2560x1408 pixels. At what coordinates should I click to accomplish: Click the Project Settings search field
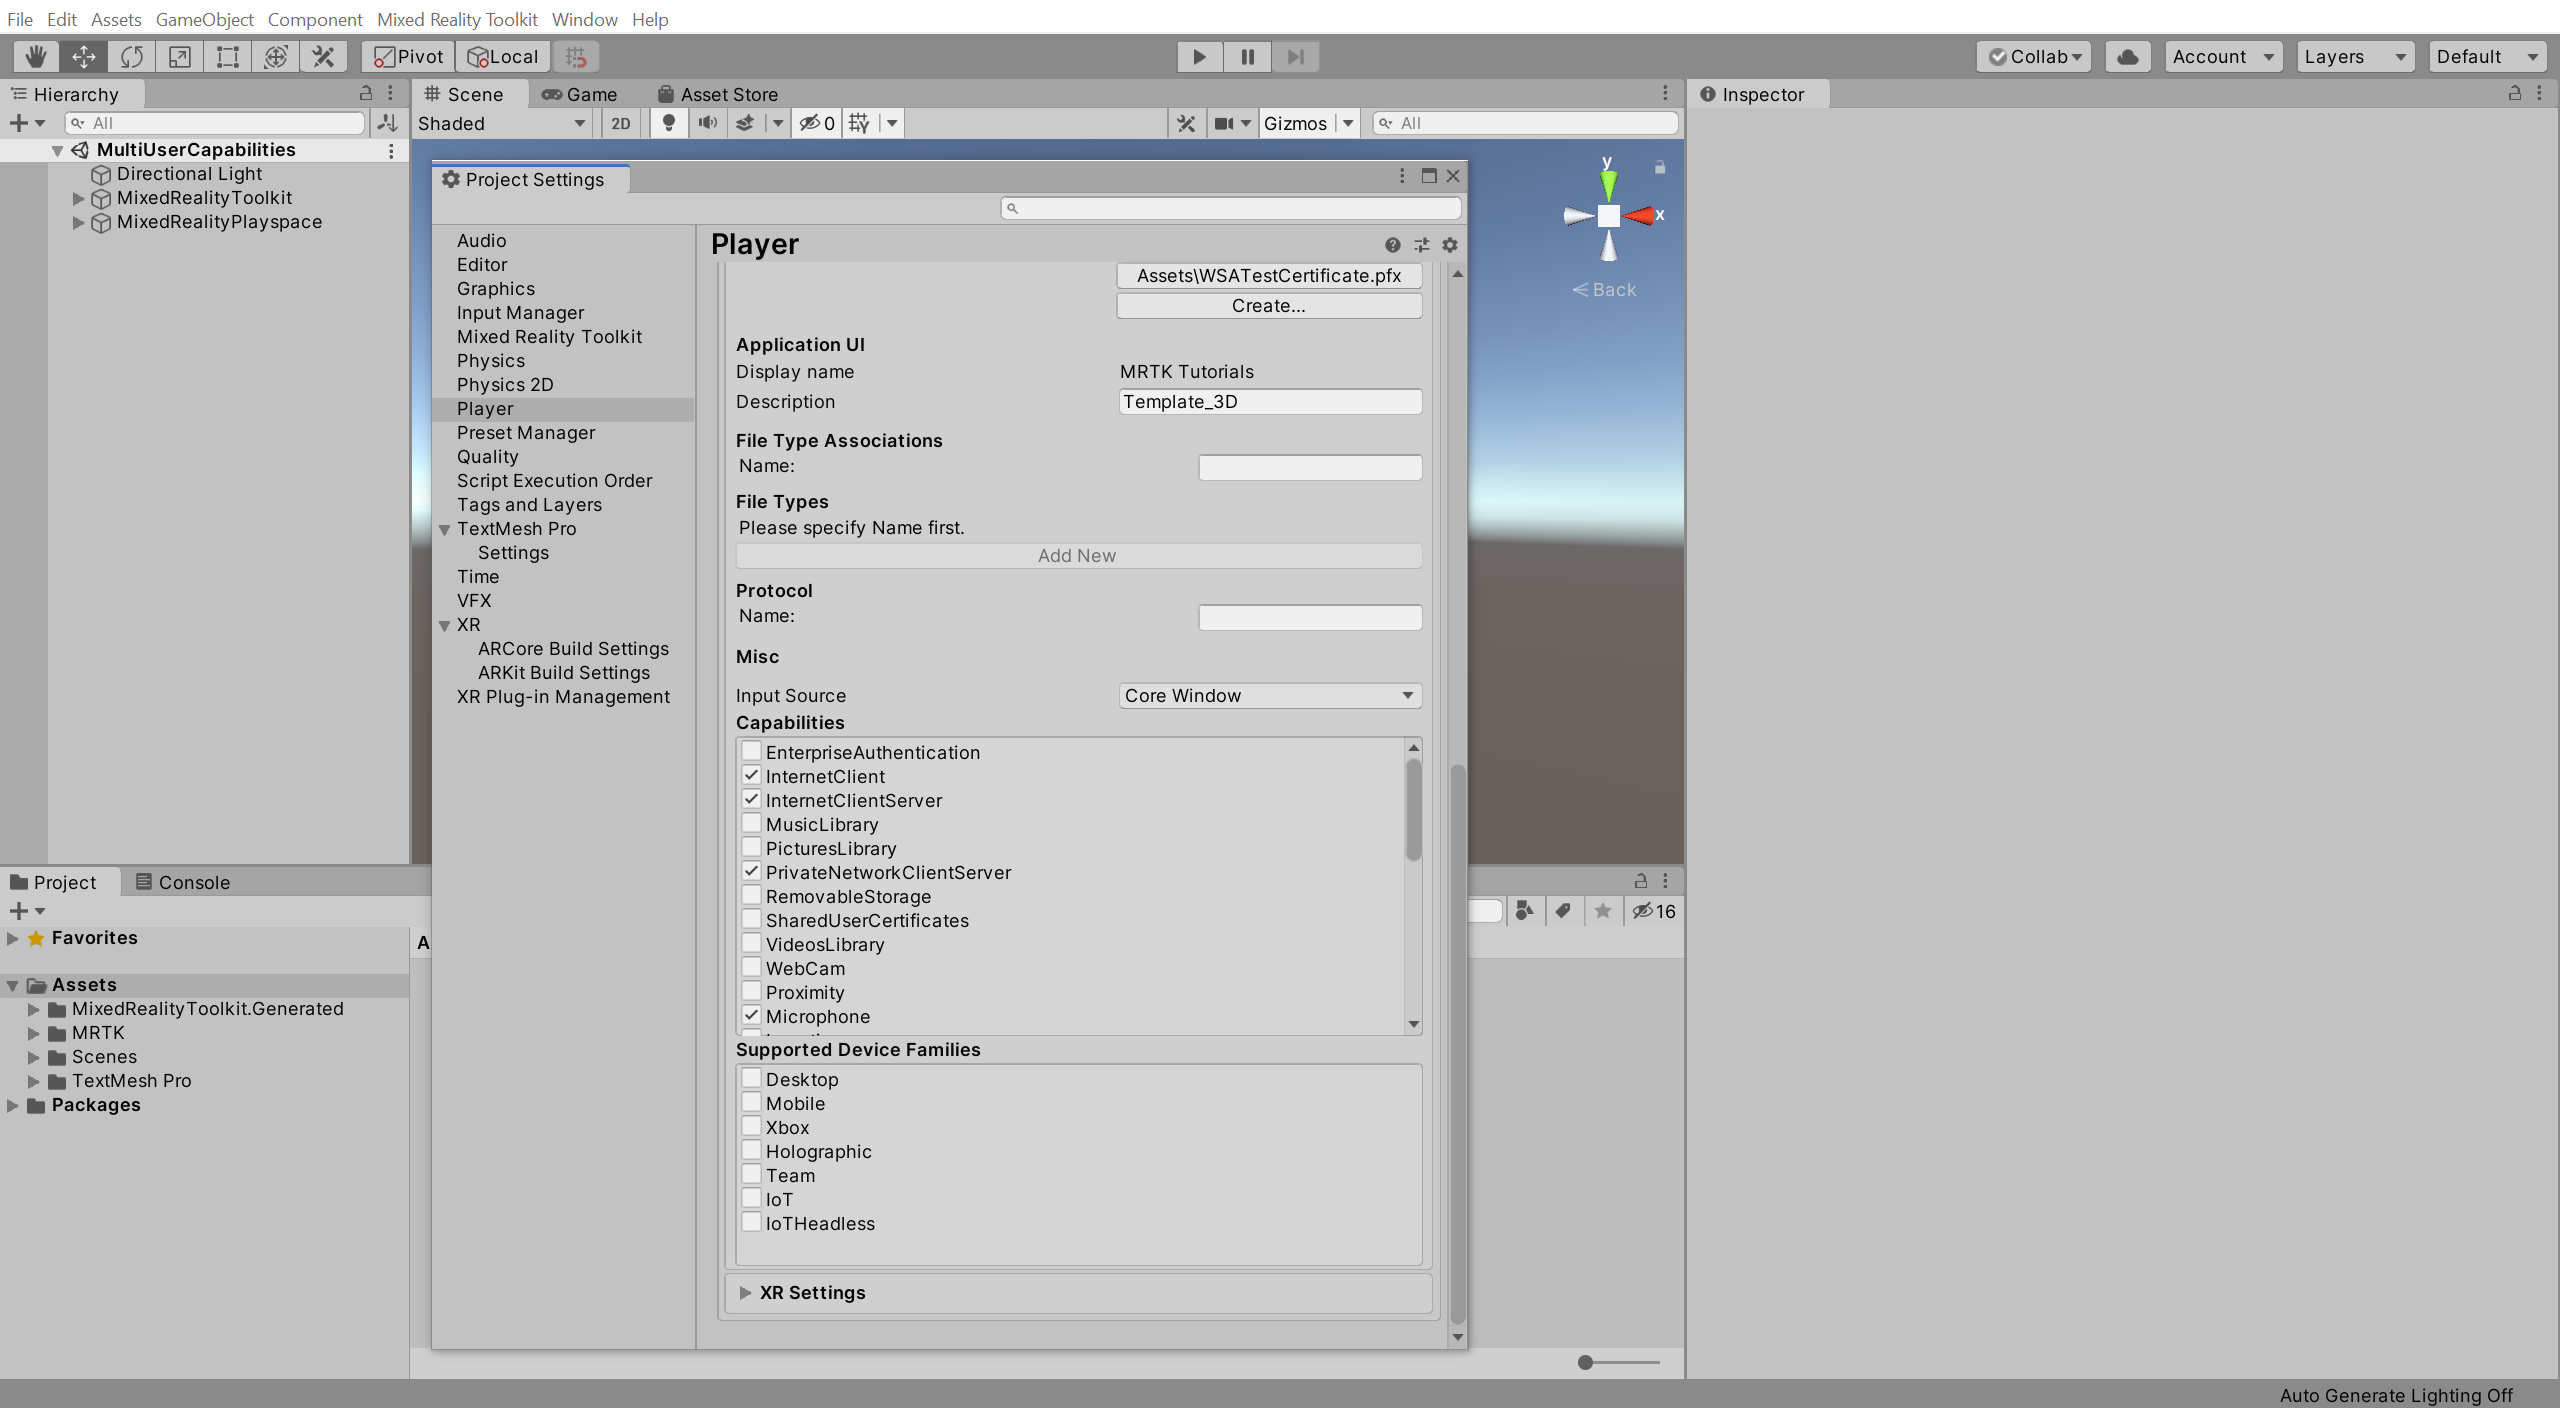tap(1228, 208)
